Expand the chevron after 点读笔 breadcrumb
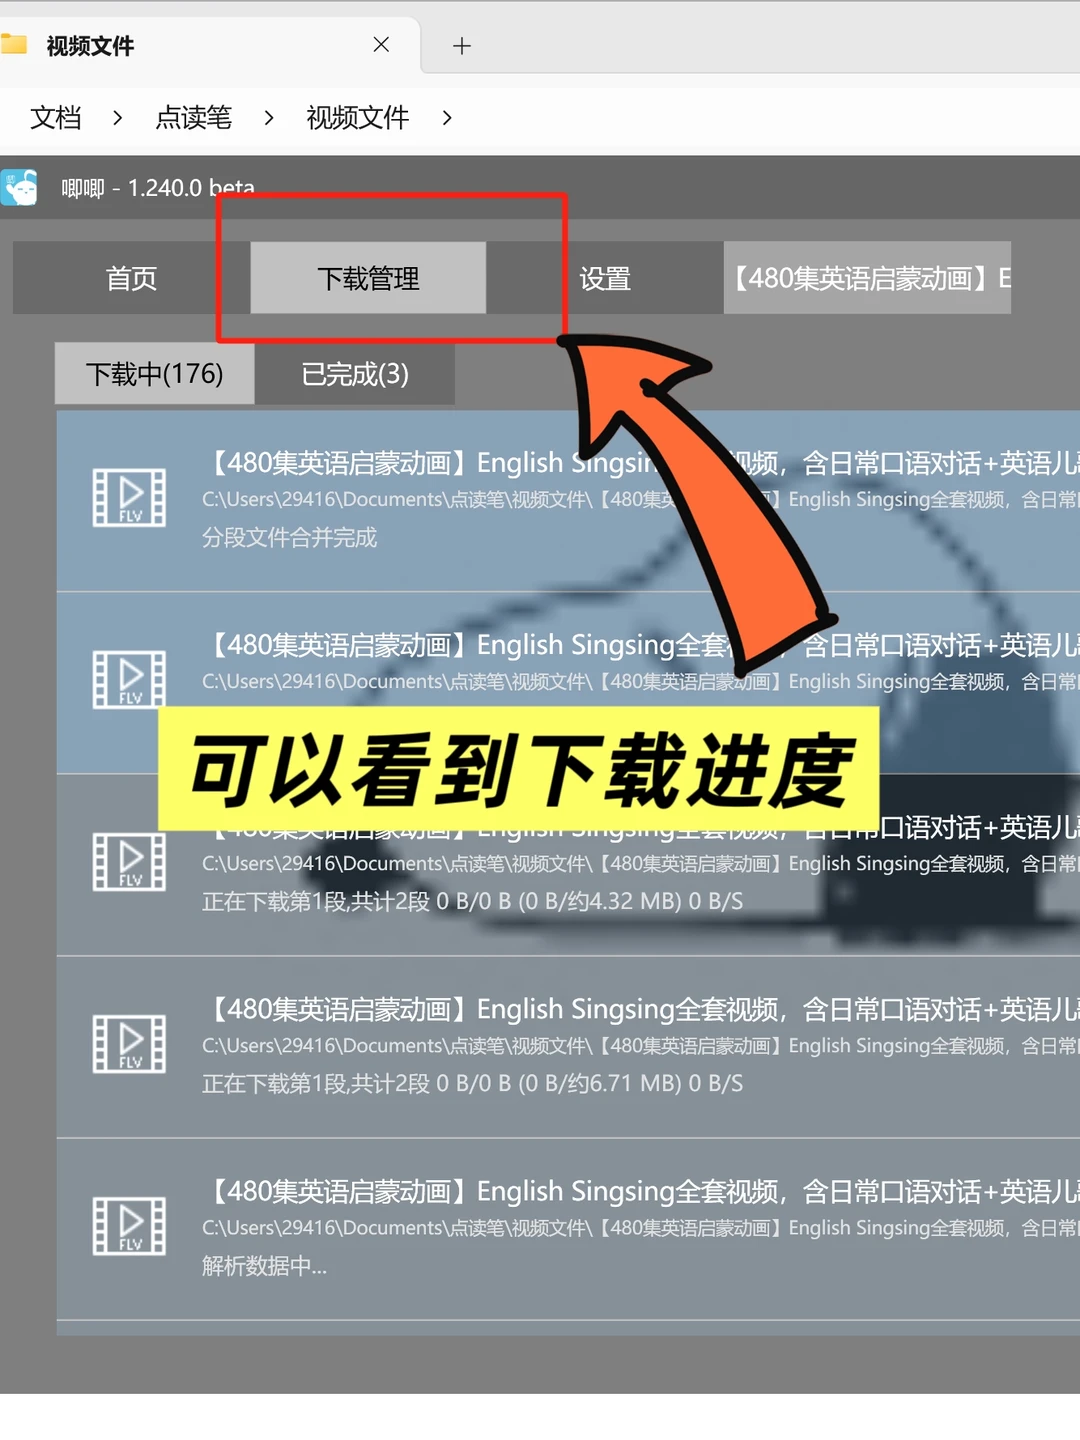1080x1440 pixels. 268,118
